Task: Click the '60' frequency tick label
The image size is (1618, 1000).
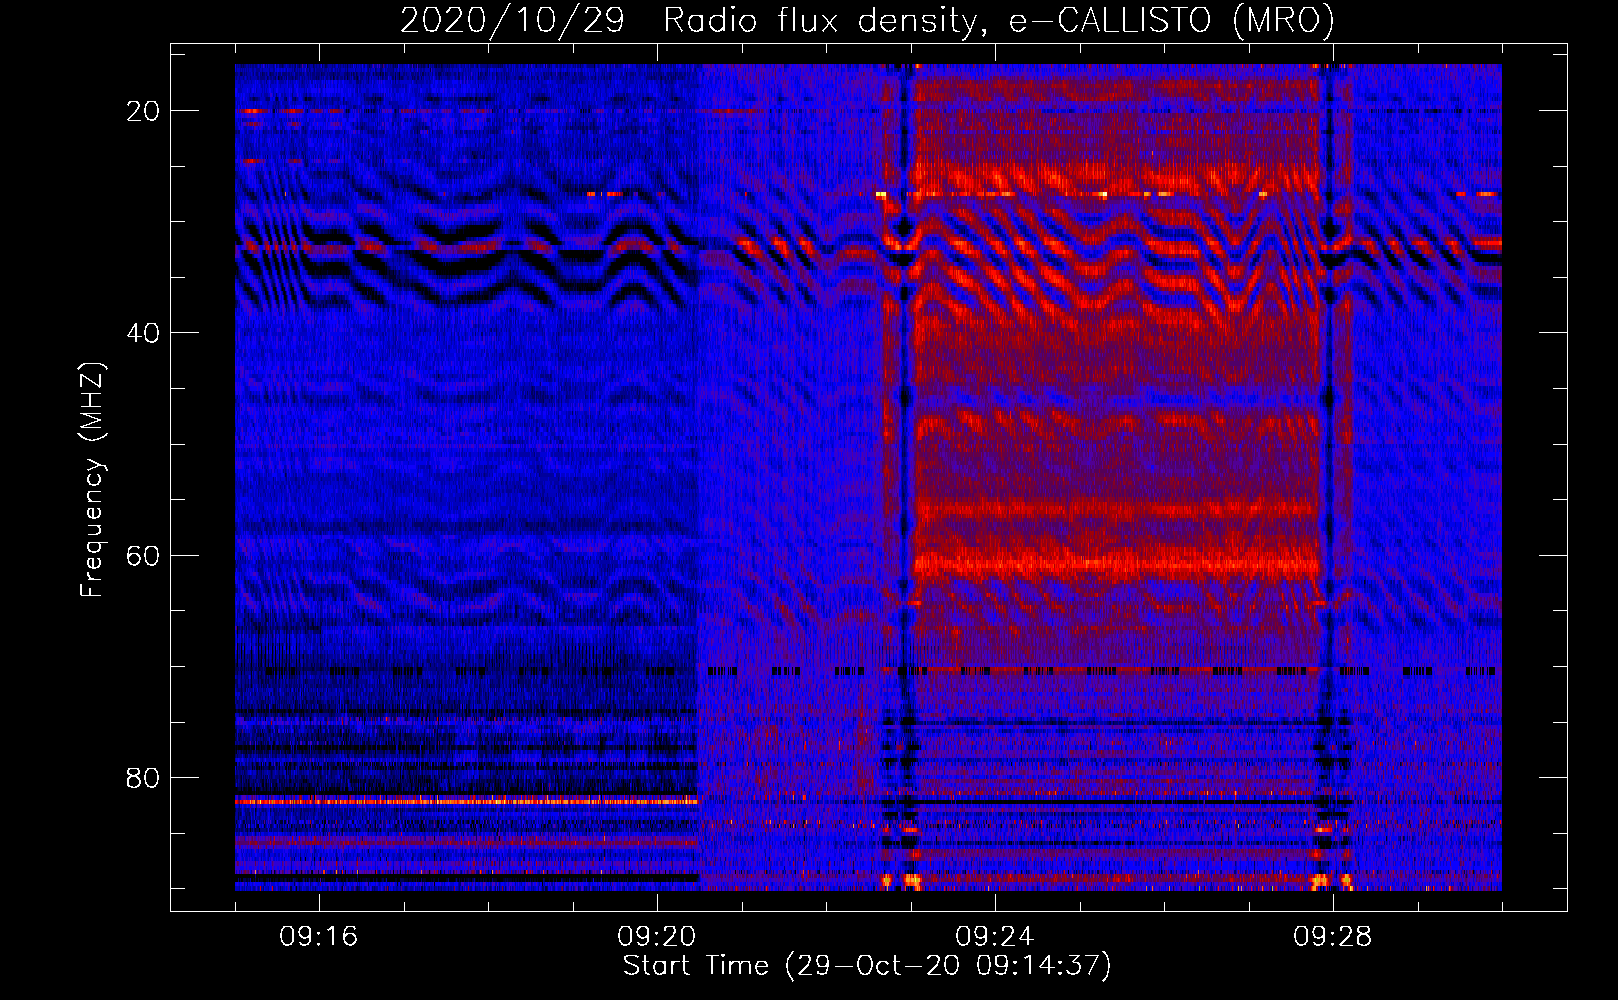Action: click(x=144, y=555)
